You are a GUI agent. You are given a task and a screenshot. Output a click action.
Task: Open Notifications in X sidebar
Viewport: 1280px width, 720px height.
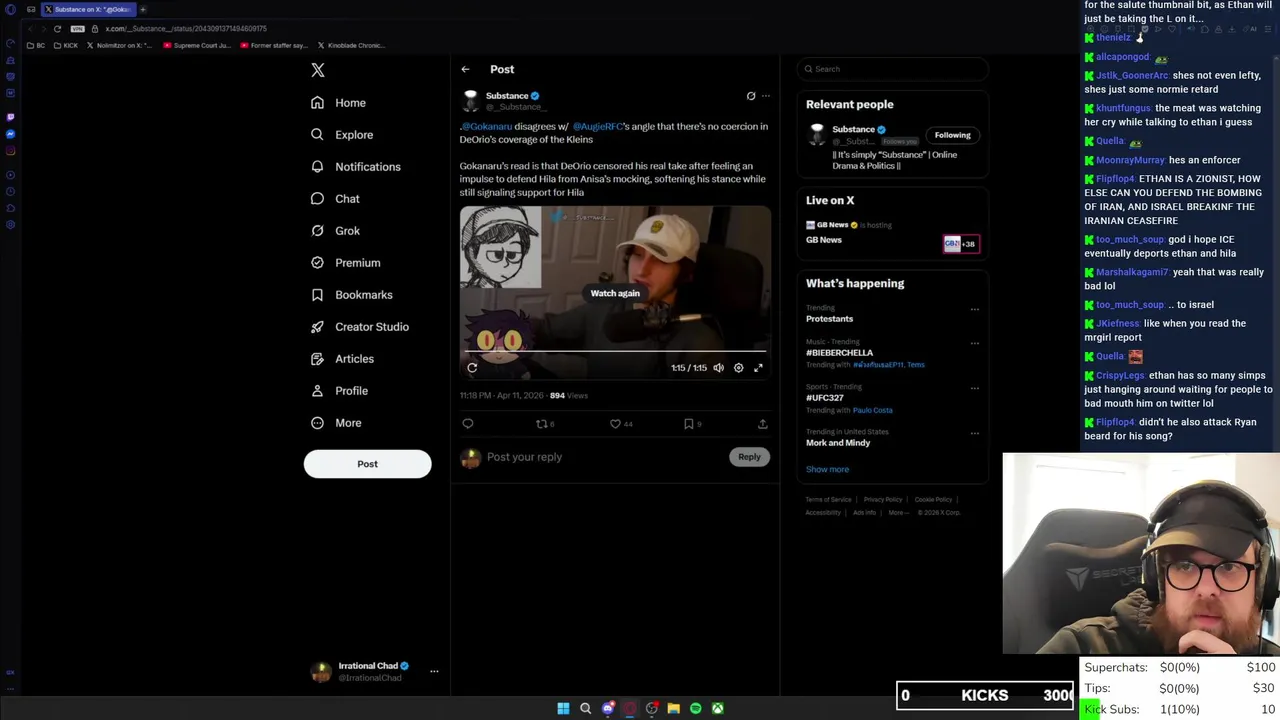355,167
